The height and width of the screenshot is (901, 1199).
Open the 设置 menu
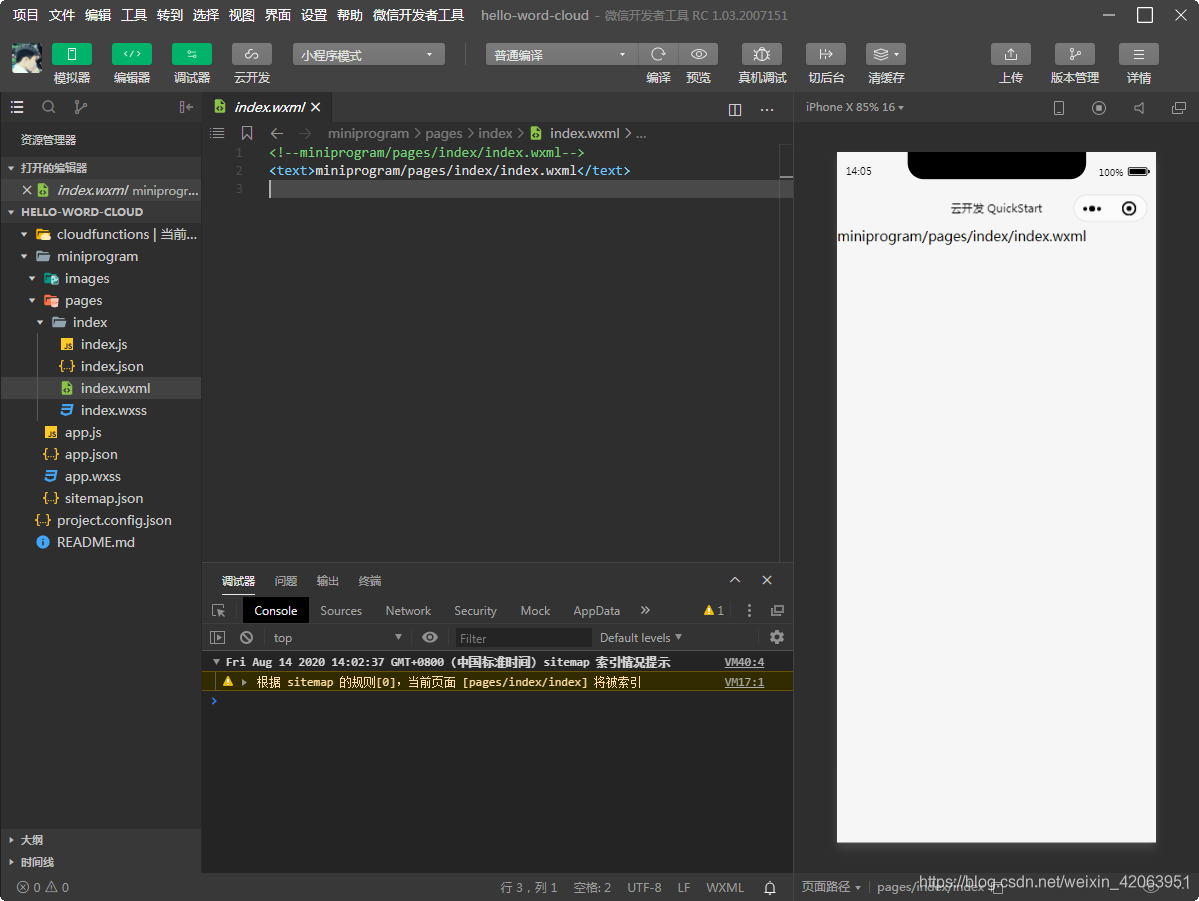coord(314,15)
